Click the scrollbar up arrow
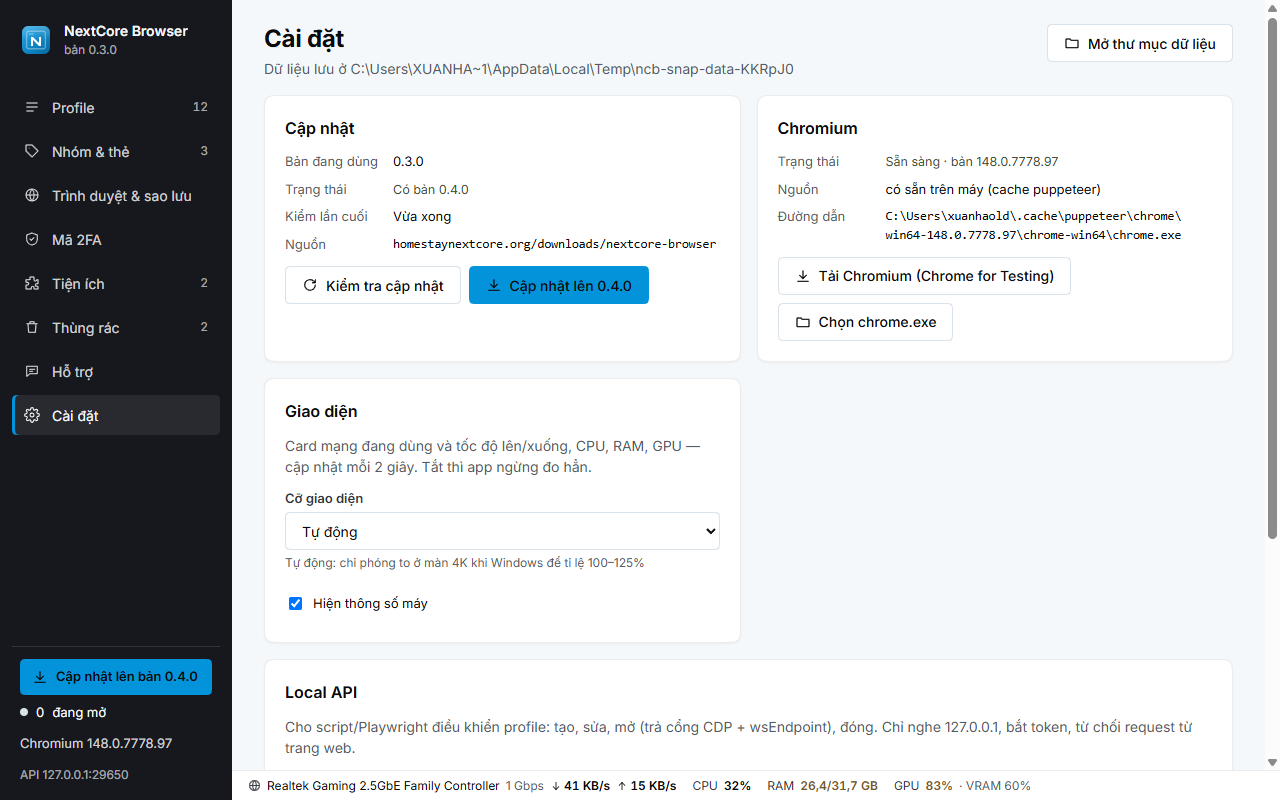The image size is (1280, 800). pos(1272,8)
